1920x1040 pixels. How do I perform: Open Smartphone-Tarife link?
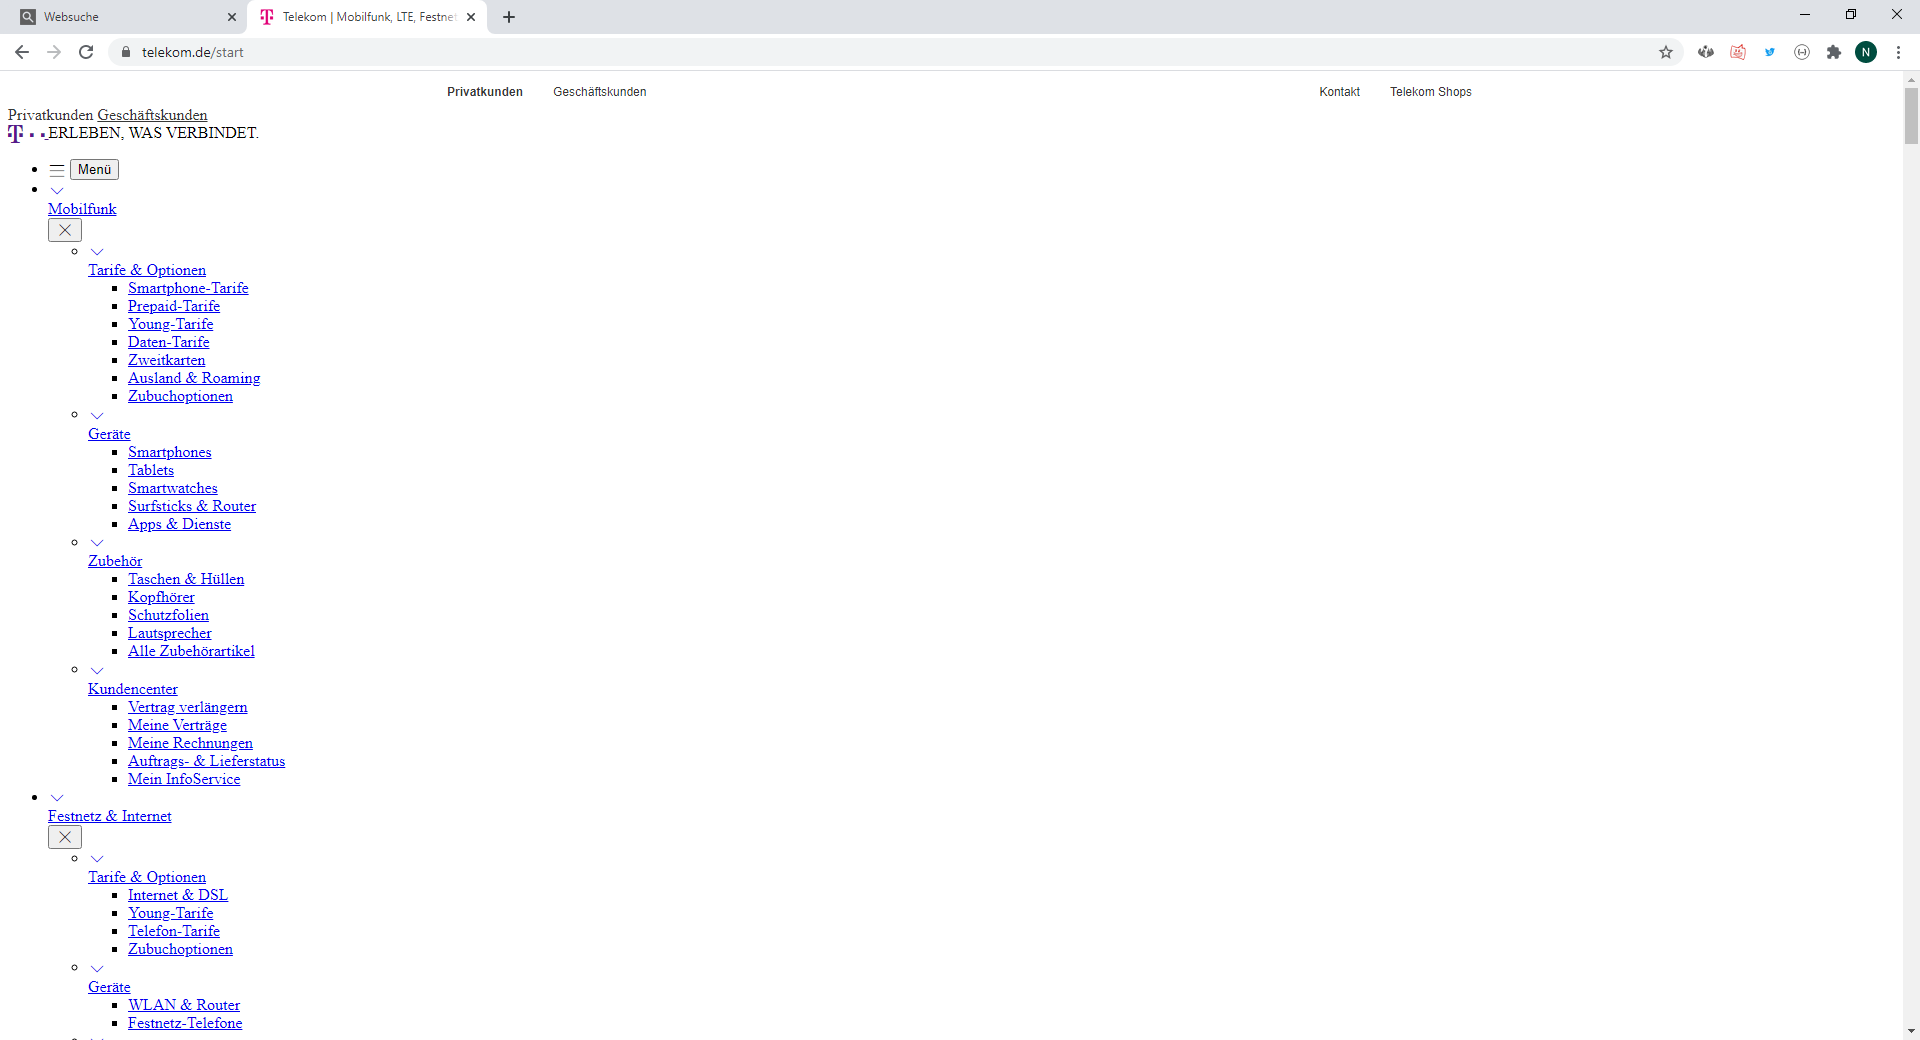188,288
